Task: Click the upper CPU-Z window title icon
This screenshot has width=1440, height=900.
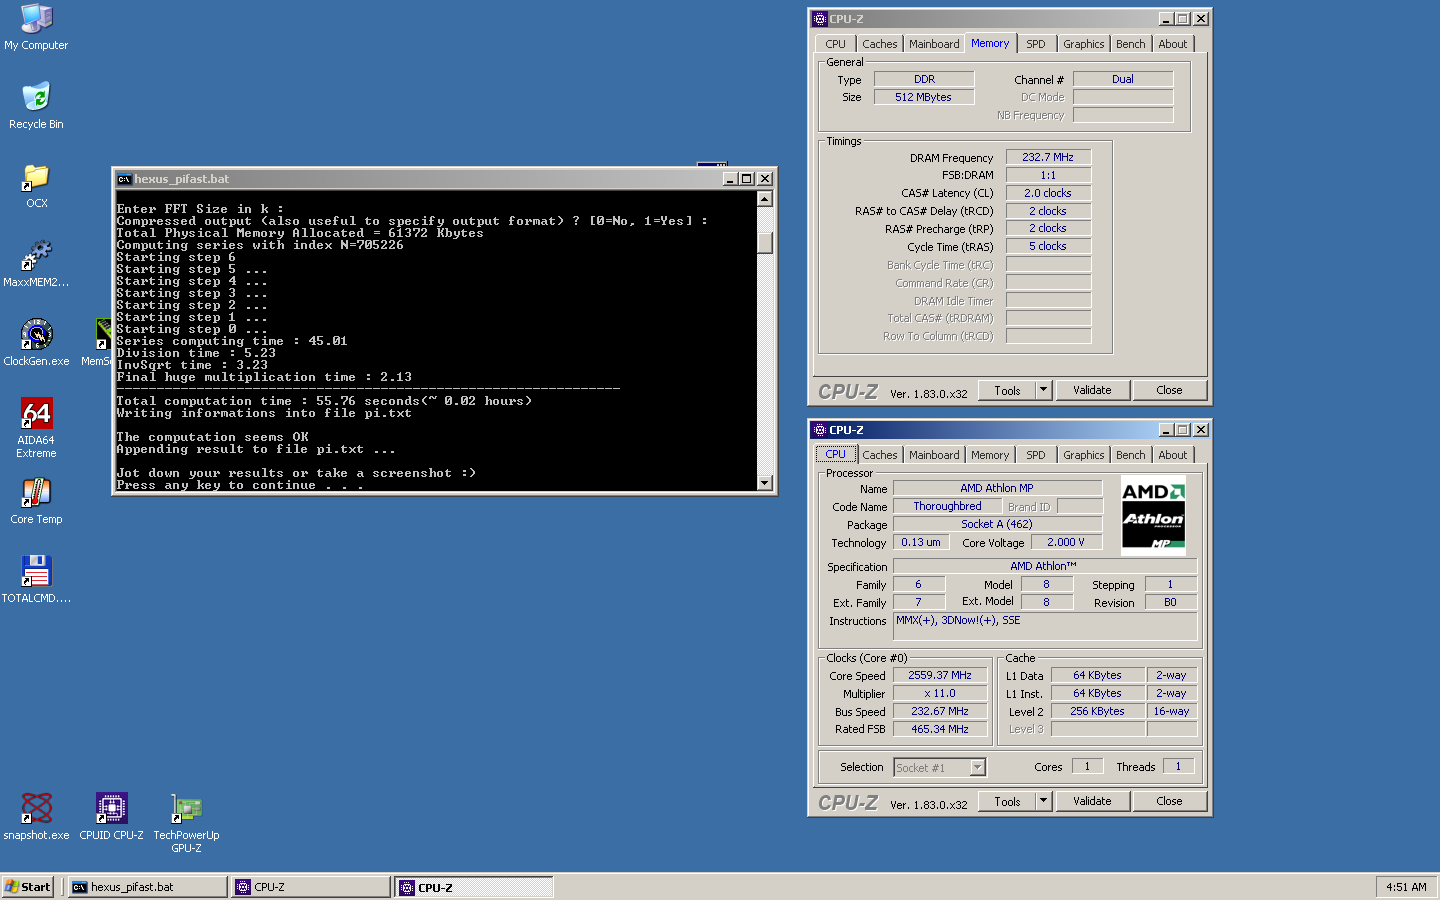Action: click(820, 19)
